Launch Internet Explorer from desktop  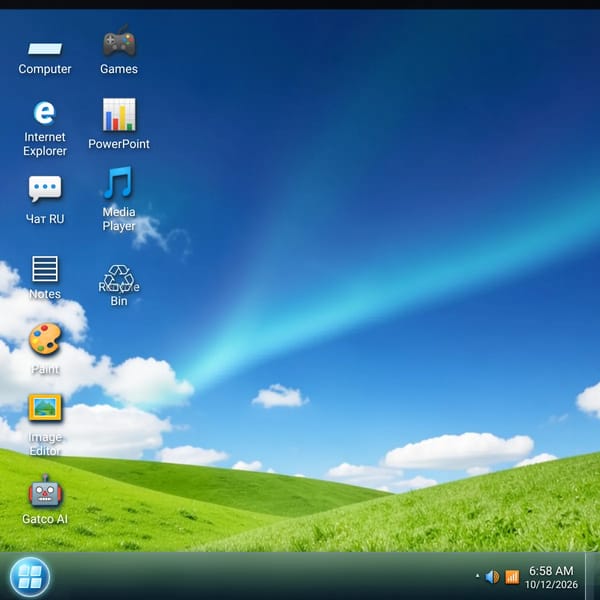point(45,113)
